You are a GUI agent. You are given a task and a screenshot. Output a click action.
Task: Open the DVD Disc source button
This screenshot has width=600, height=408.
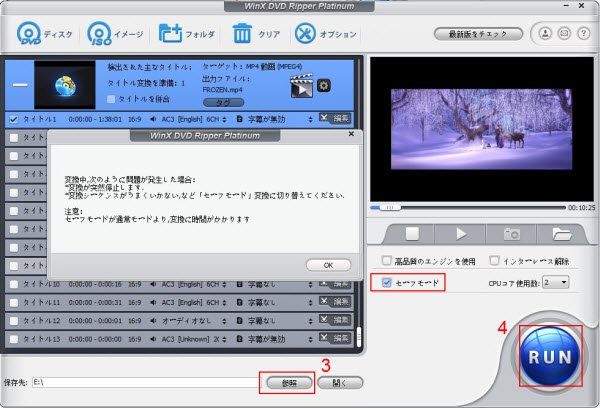[x=44, y=34]
